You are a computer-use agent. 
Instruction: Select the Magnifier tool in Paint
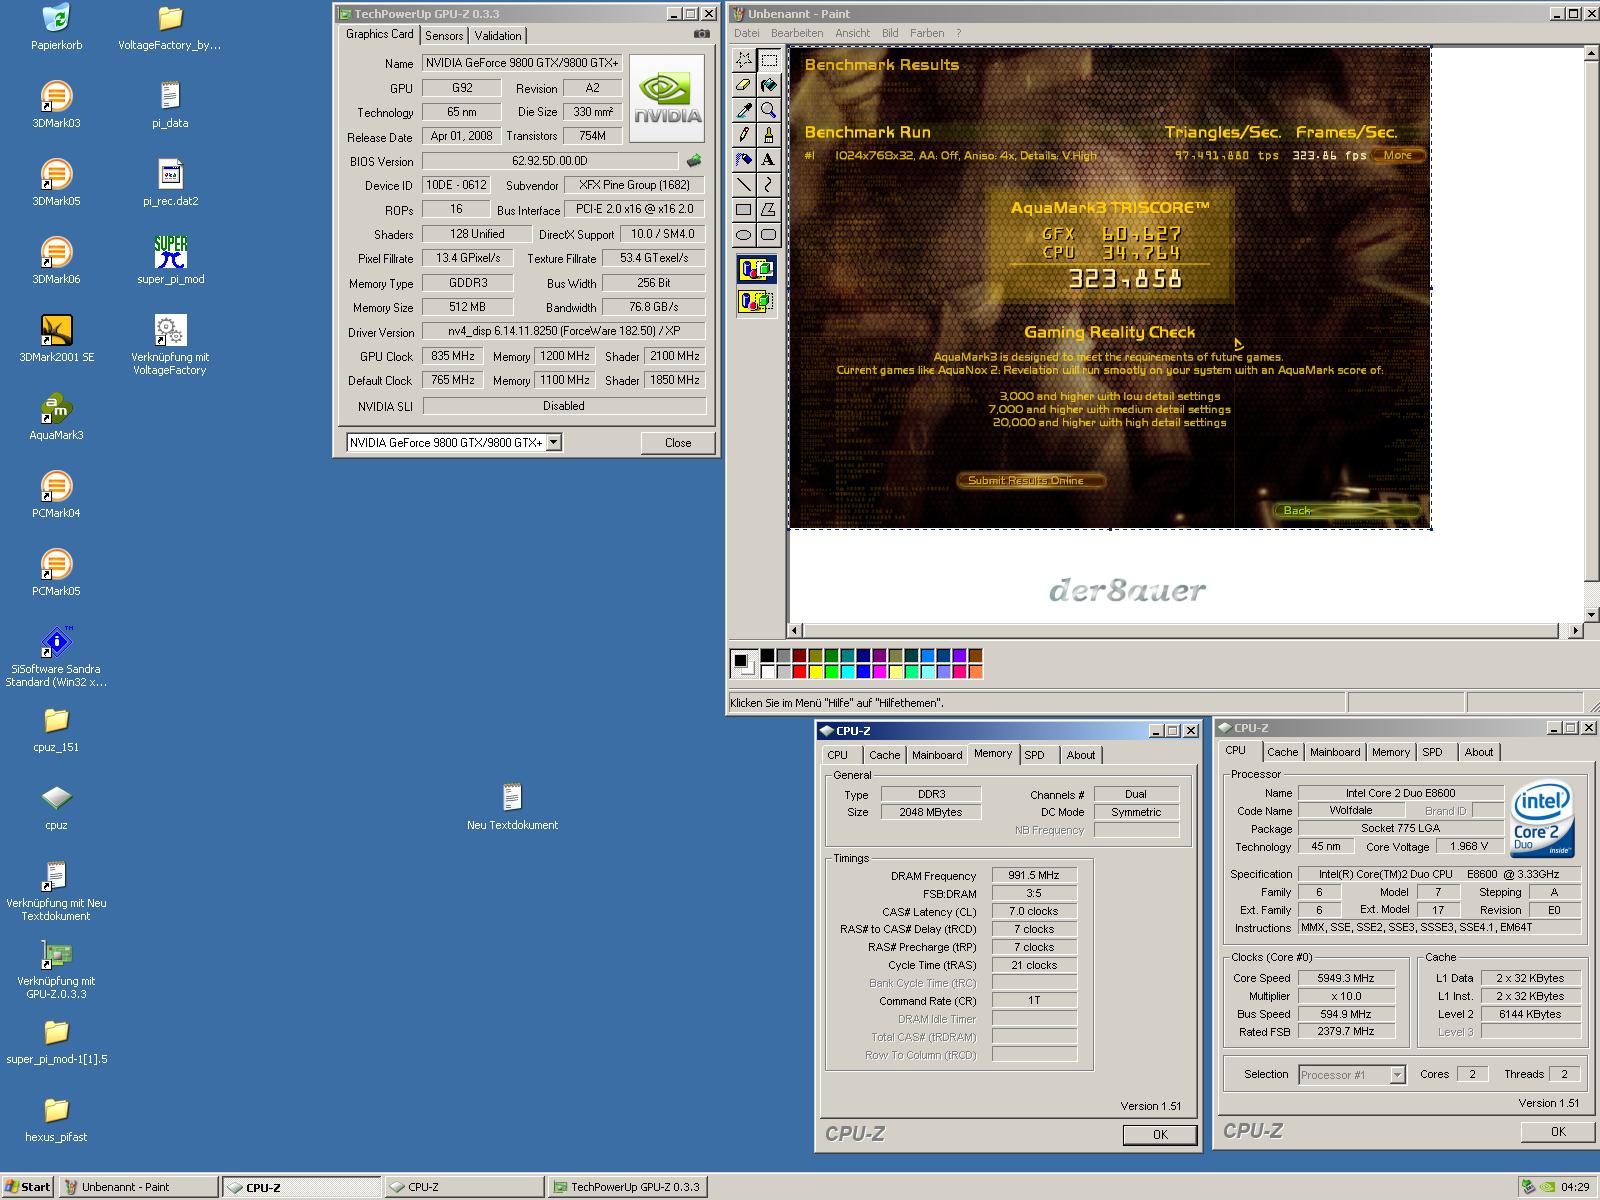pos(768,110)
